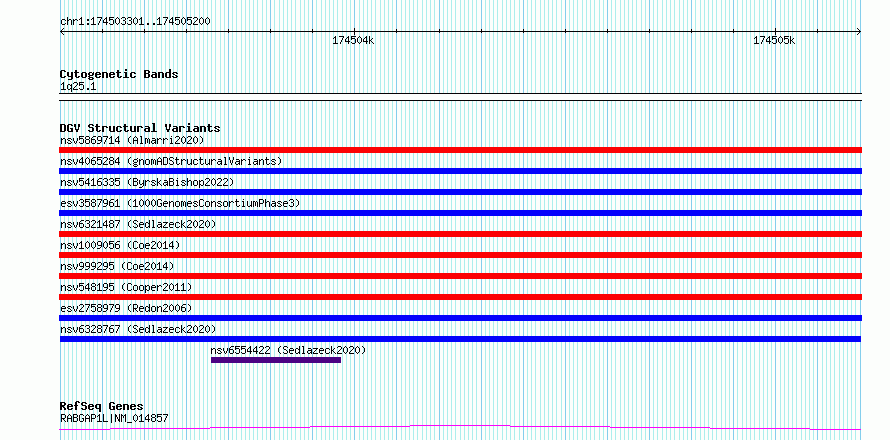
Task: Click the blue bar for esv2758979 (Redon2006)
Action: (460, 318)
